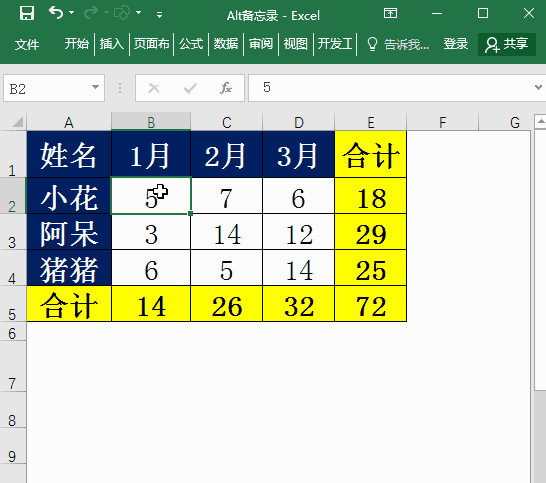Select row 7 header
The width and height of the screenshot is (546, 483).
[13, 366]
